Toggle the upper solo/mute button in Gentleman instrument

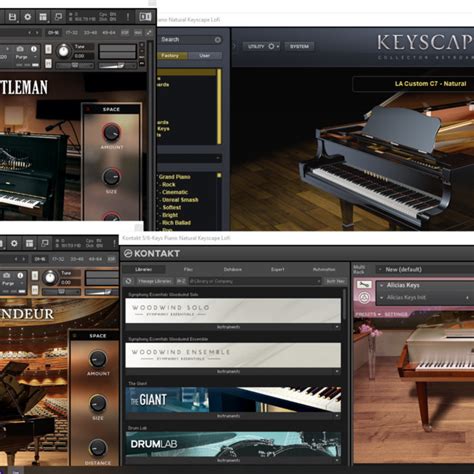tap(48, 49)
